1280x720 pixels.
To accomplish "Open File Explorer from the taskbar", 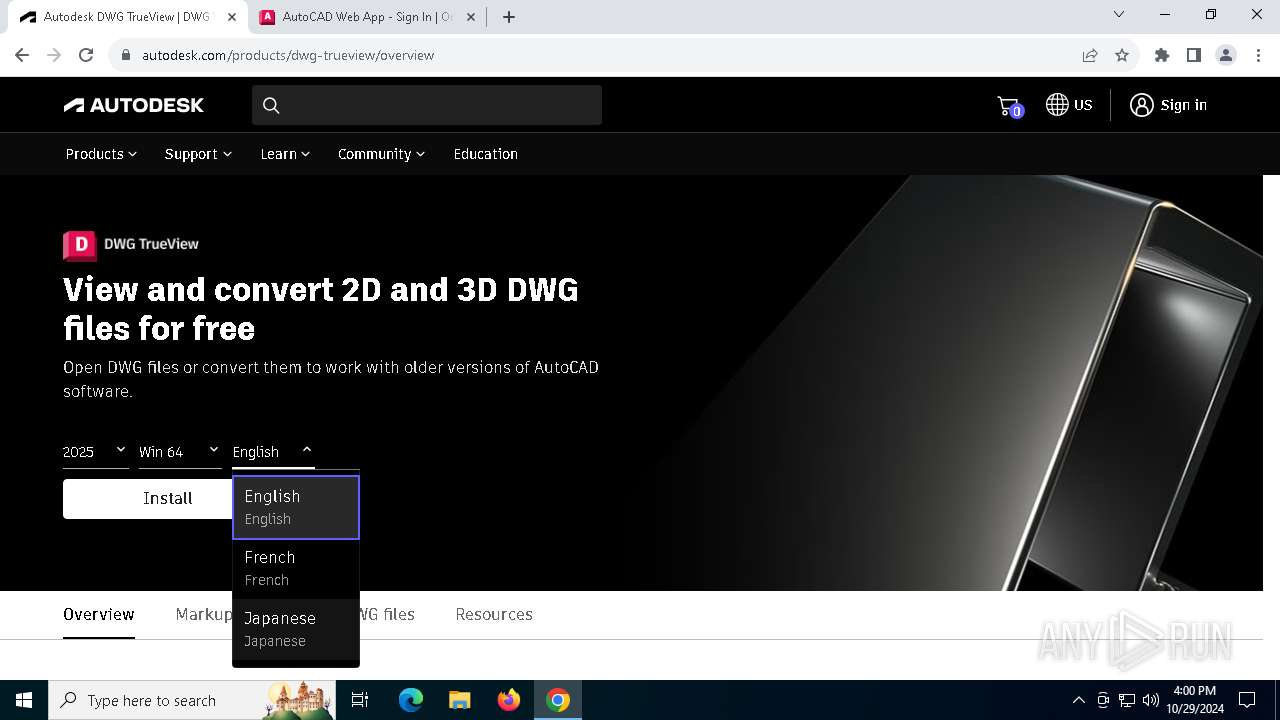I will pos(459,700).
